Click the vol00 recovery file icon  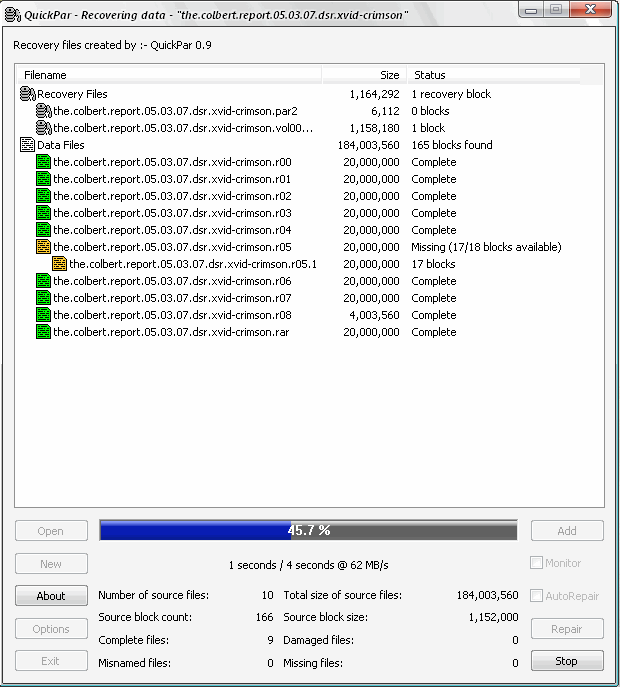pyautogui.click(x=43, y=128)
